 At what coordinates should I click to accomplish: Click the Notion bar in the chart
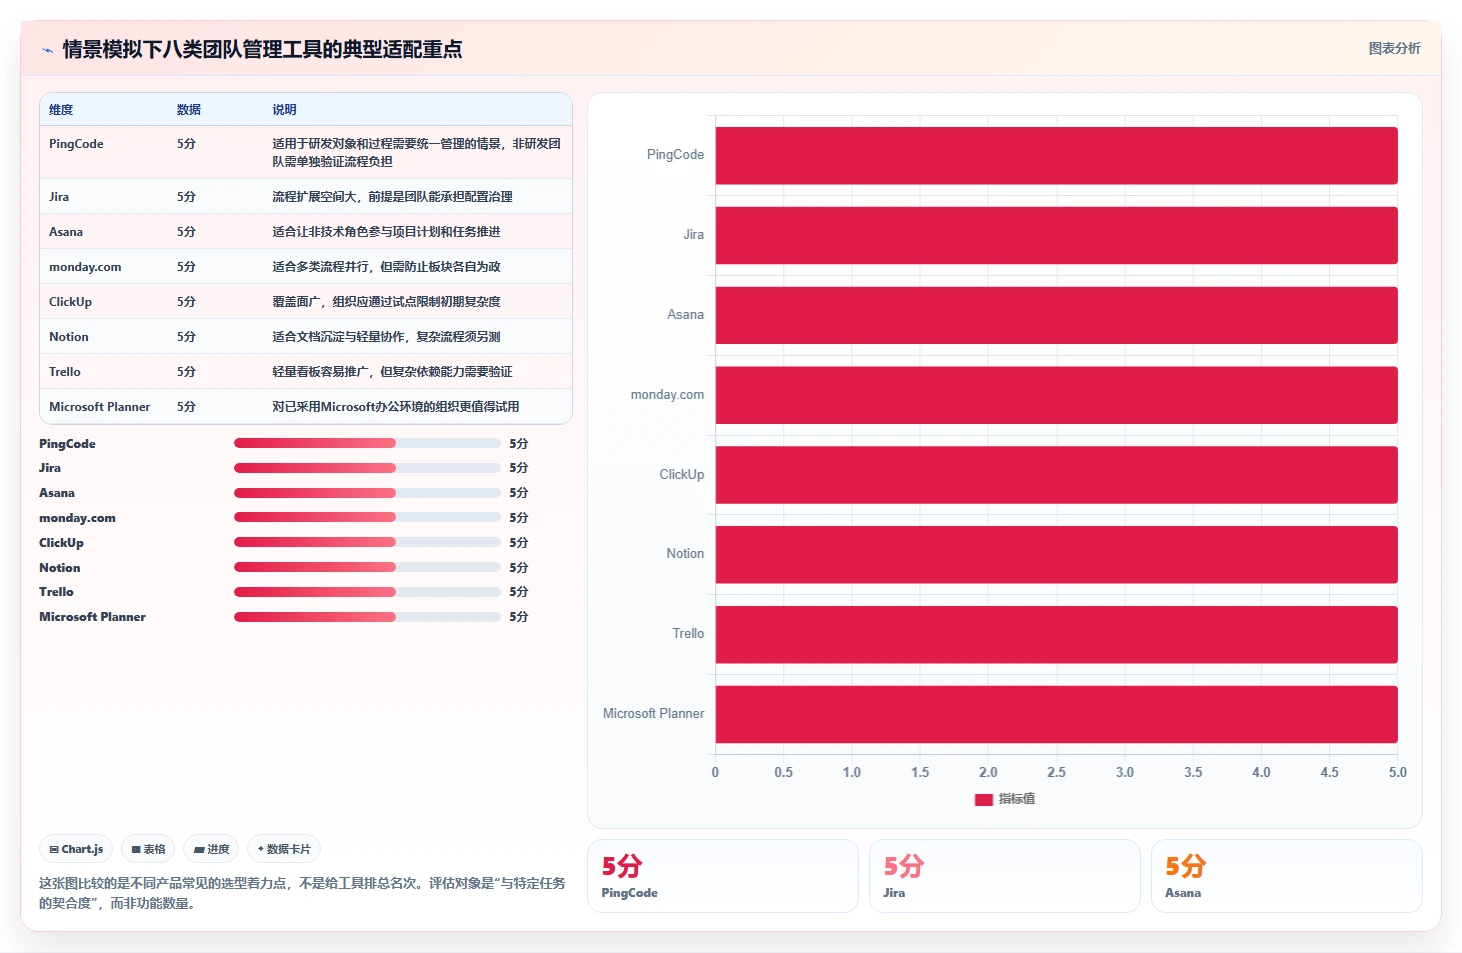click(x=1056, y=554)
